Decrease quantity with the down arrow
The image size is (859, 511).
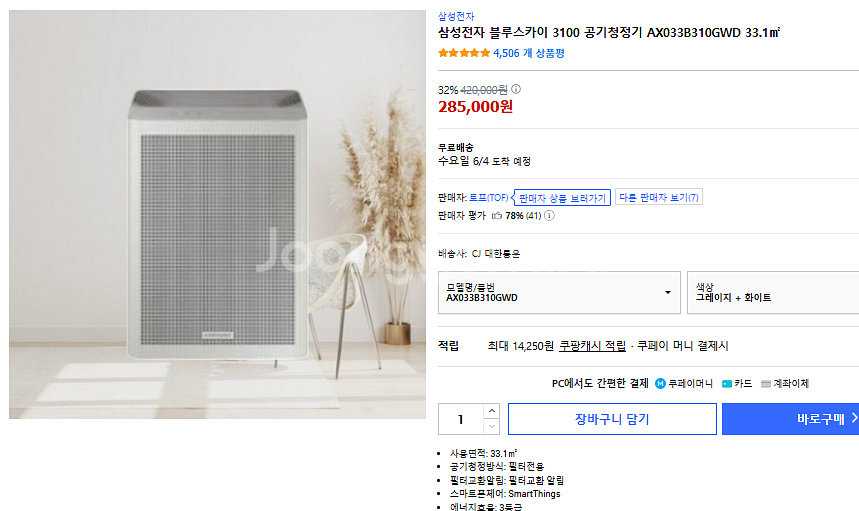tap(491, 427)
